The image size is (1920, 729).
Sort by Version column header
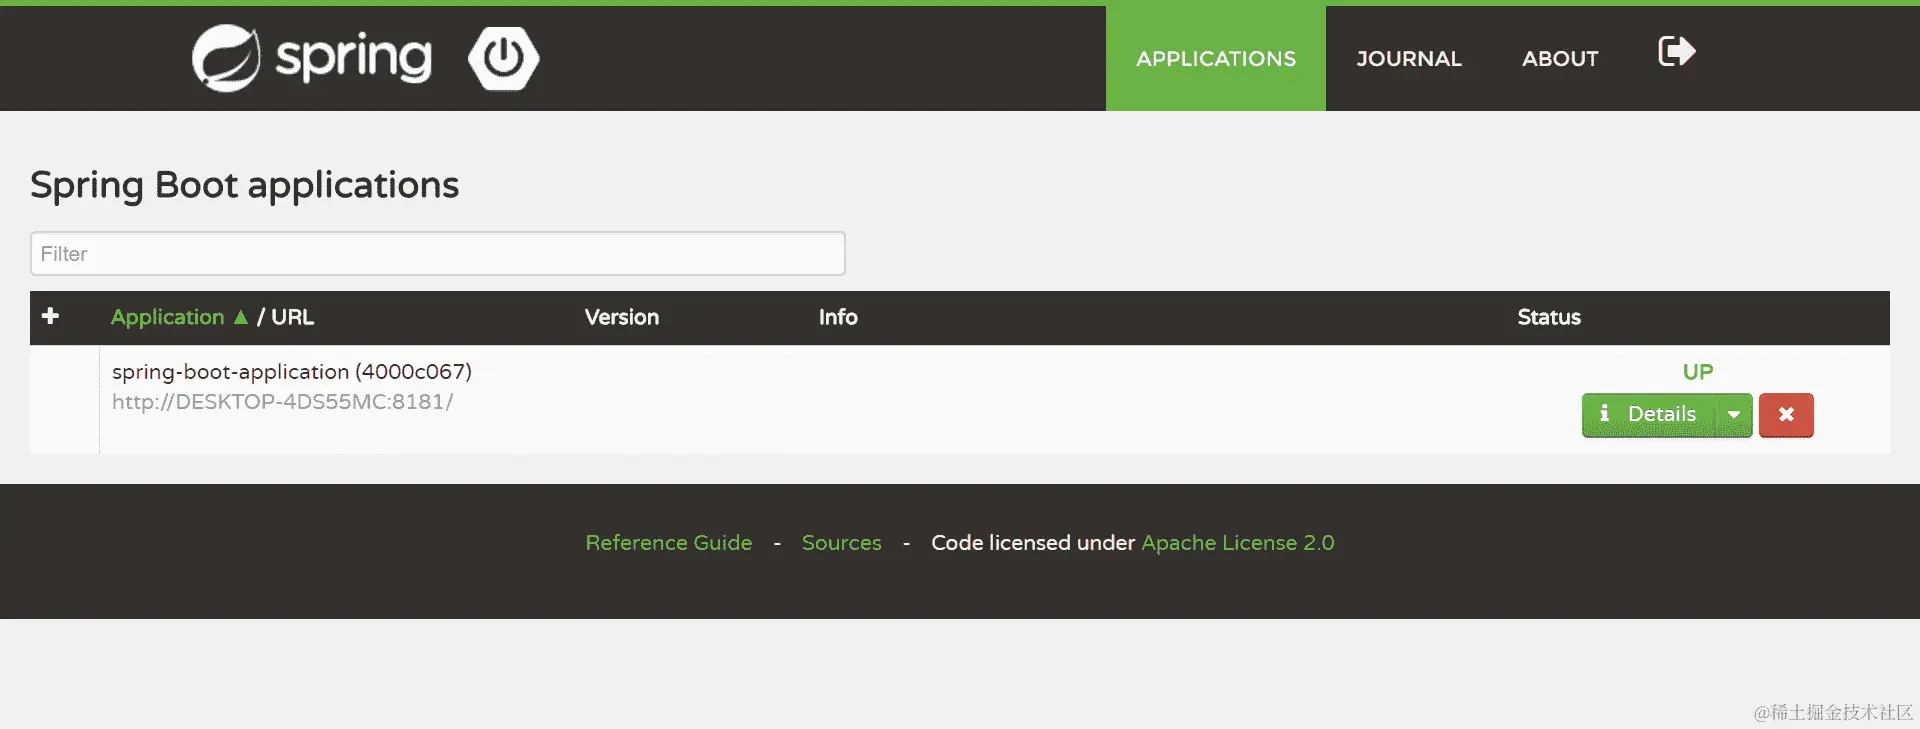tap(622, 317)
